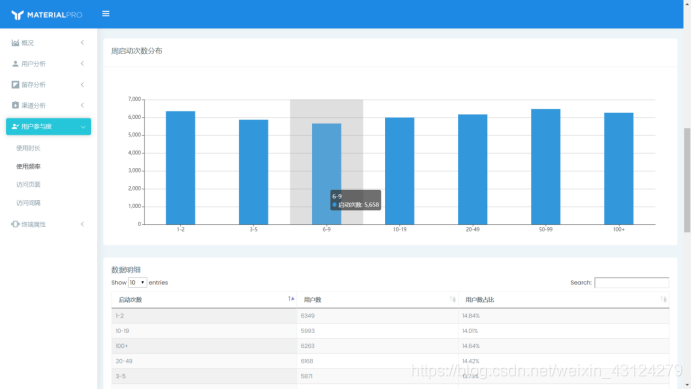Open the 概况 overview chart icon
The width and height of the screenshot is (692, 389).
(x=15, y=43)
